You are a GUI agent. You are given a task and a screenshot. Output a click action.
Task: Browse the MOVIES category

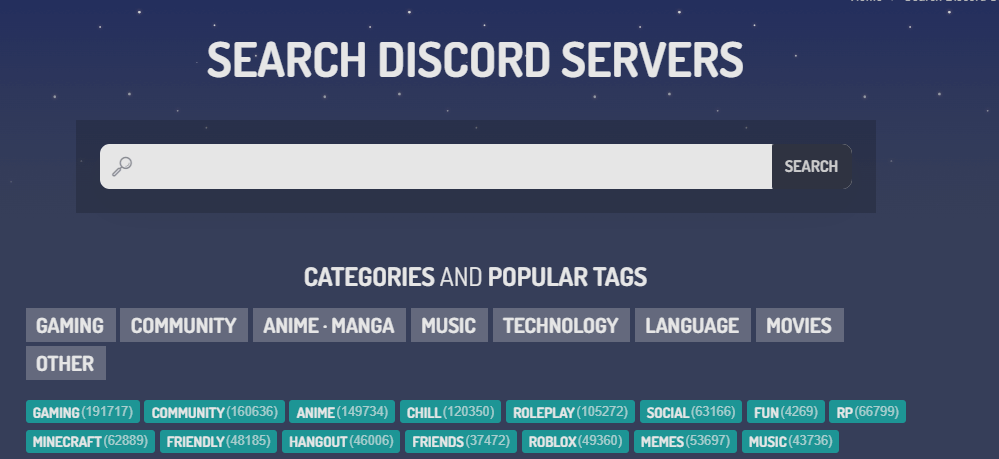click(x=799, y=325)
